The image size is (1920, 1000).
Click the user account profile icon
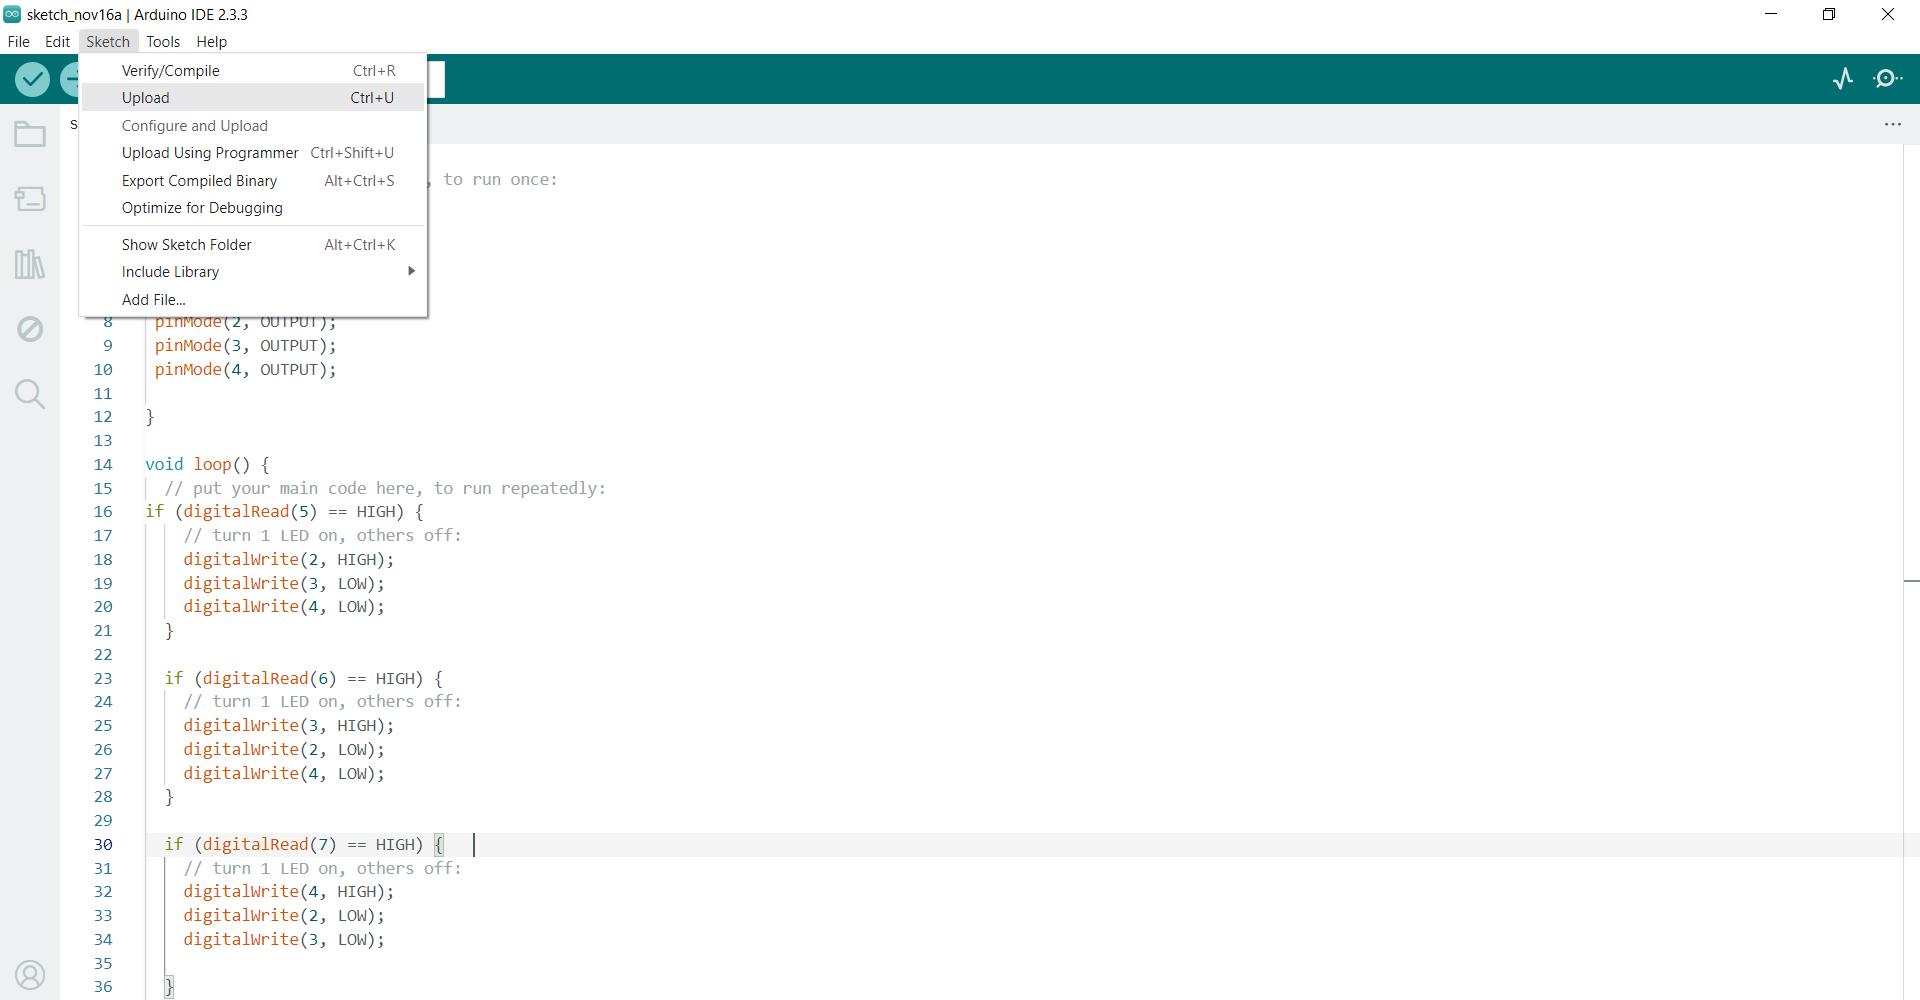coord(30,975)
